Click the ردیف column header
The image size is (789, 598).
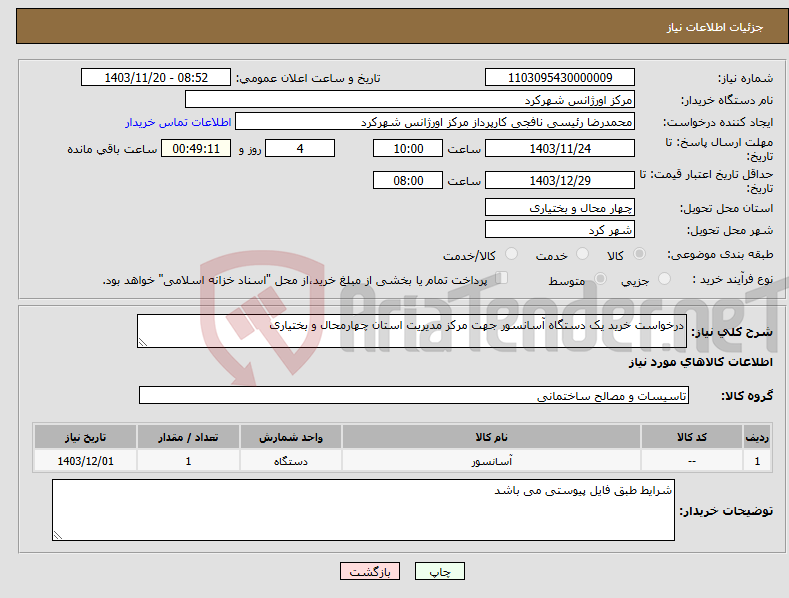pyautogui.click(x=757, y=437)
